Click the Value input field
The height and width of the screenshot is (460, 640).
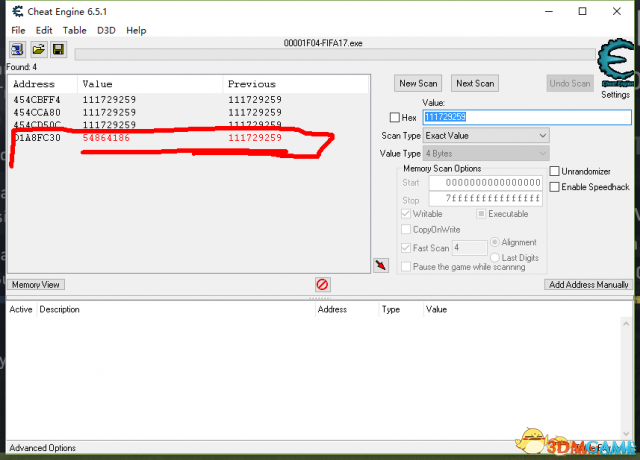(527, 117)
